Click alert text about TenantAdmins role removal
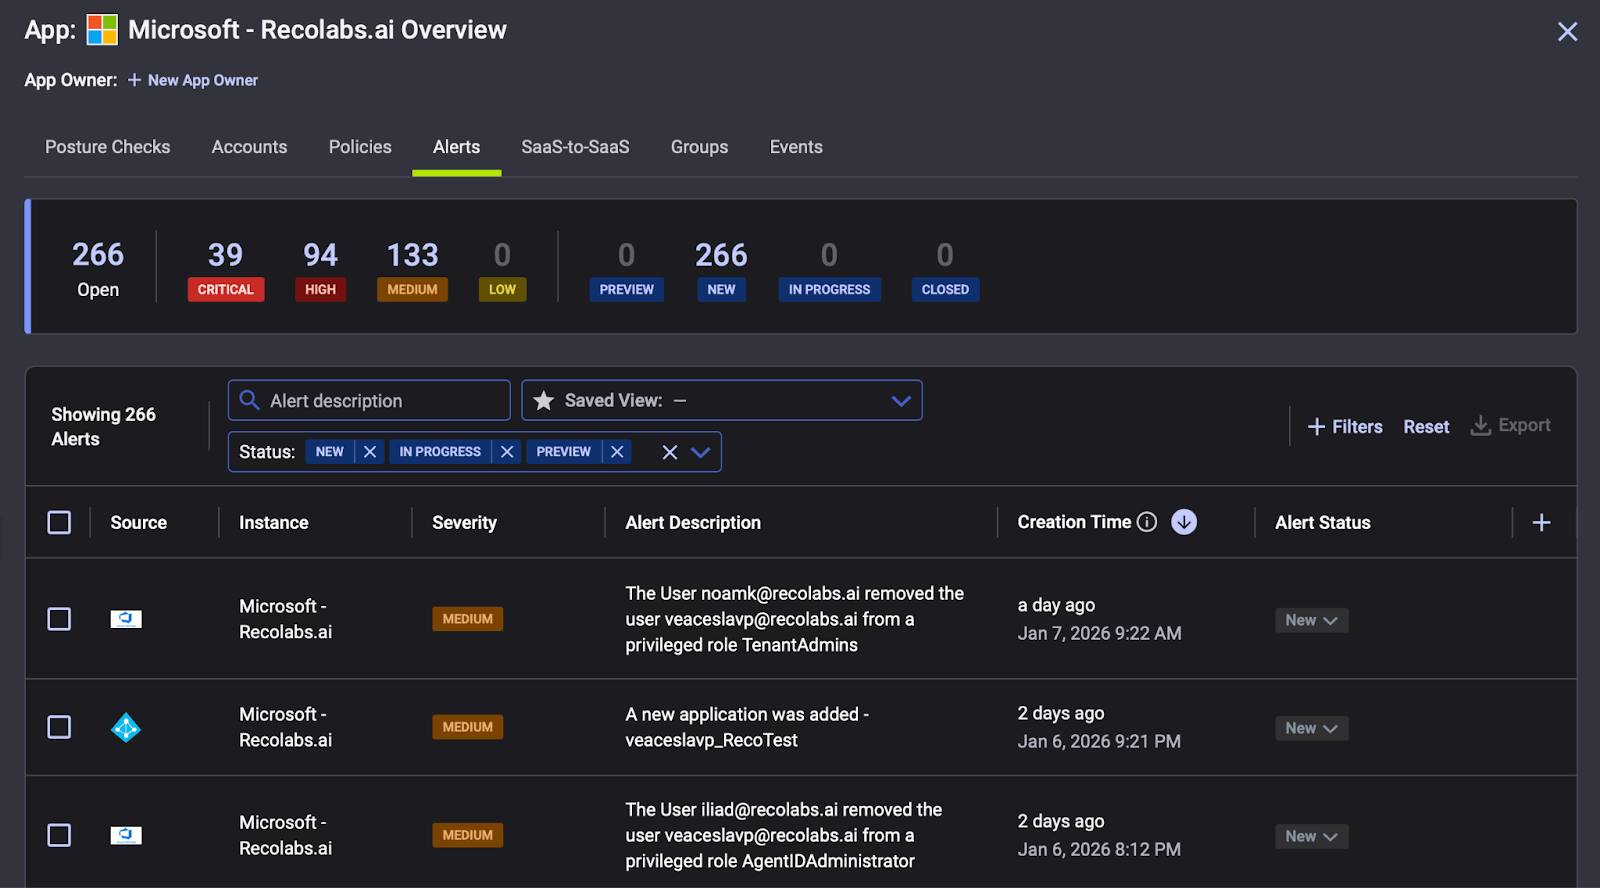1600x888 pixels. [x=795, y=619]
